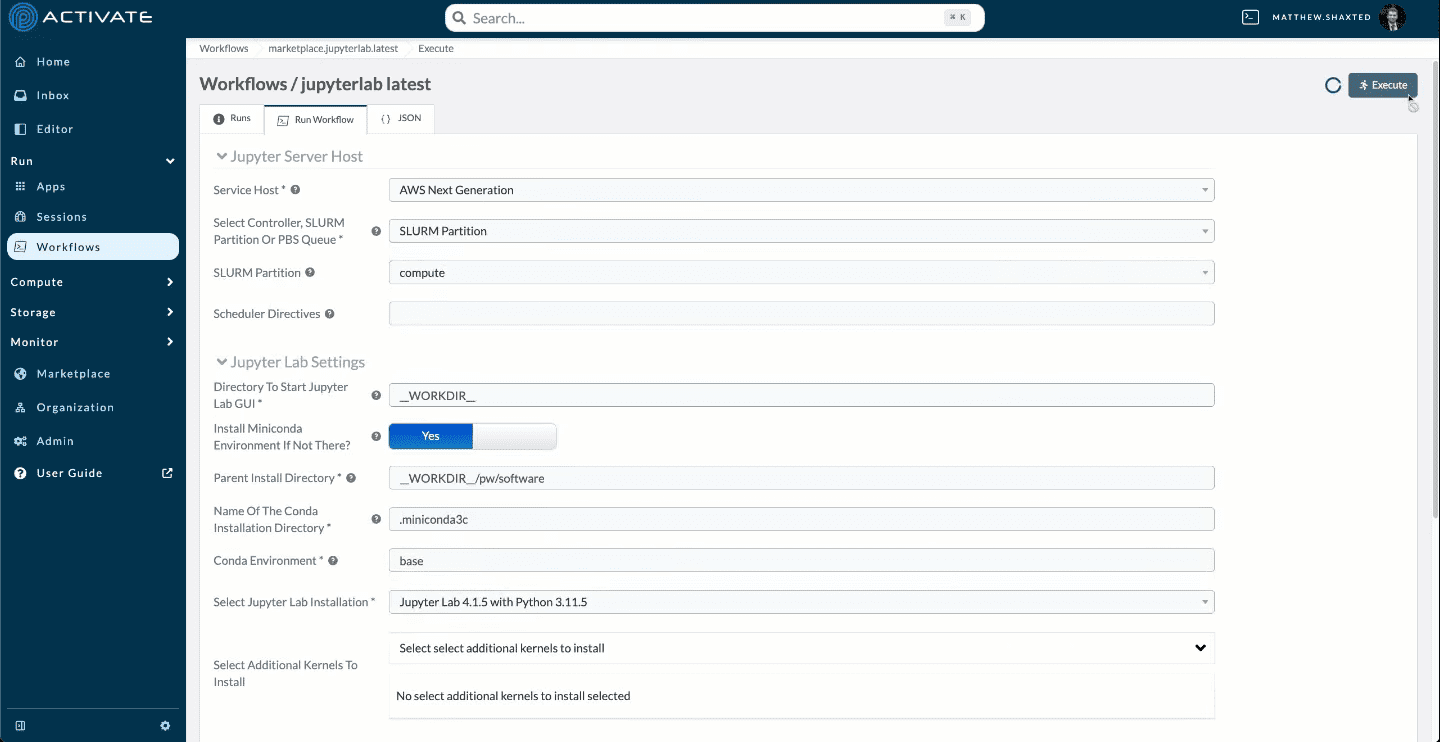Click the Marketplace globe icon
Image resolution: width=1440 pixels, height=742 pixels.
click(x=20, y=374)
